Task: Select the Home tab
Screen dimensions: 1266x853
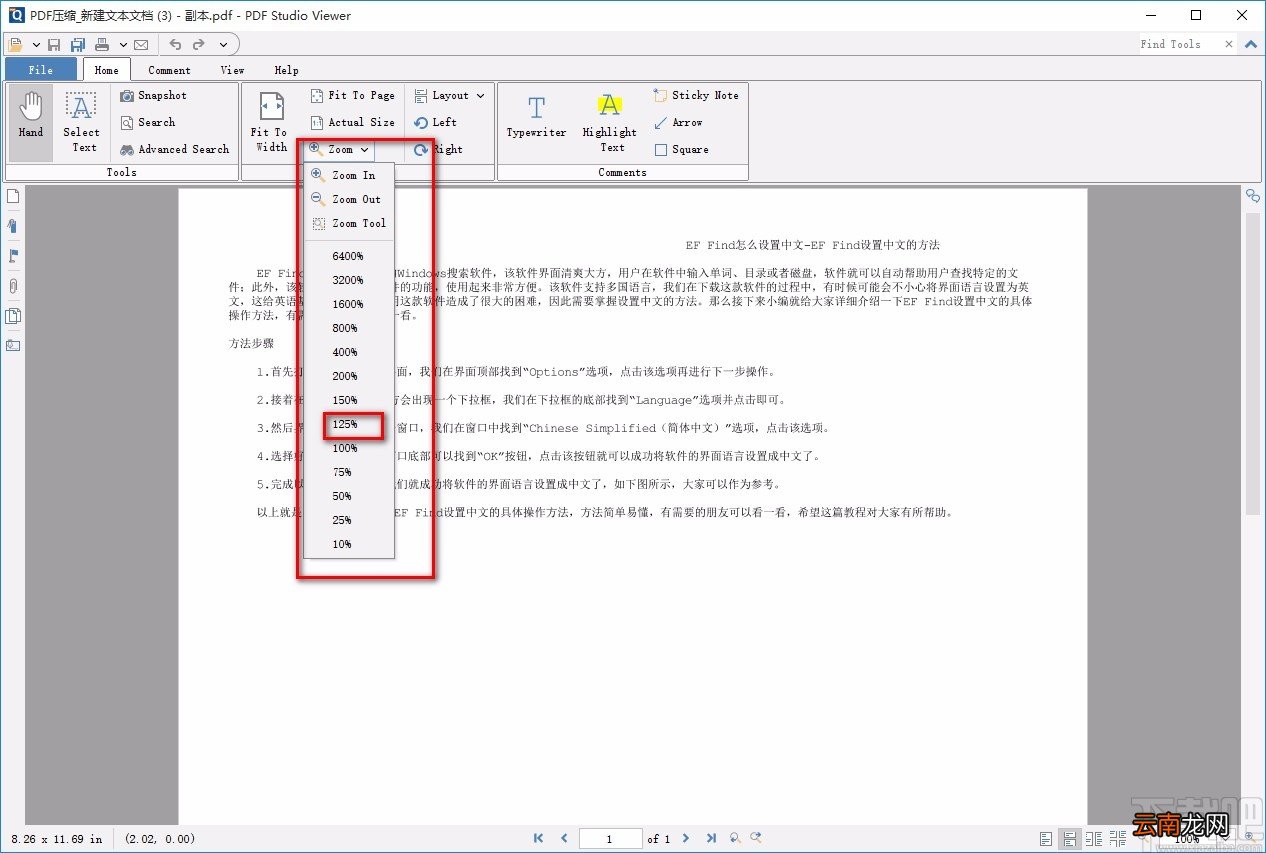Action: 106,70
